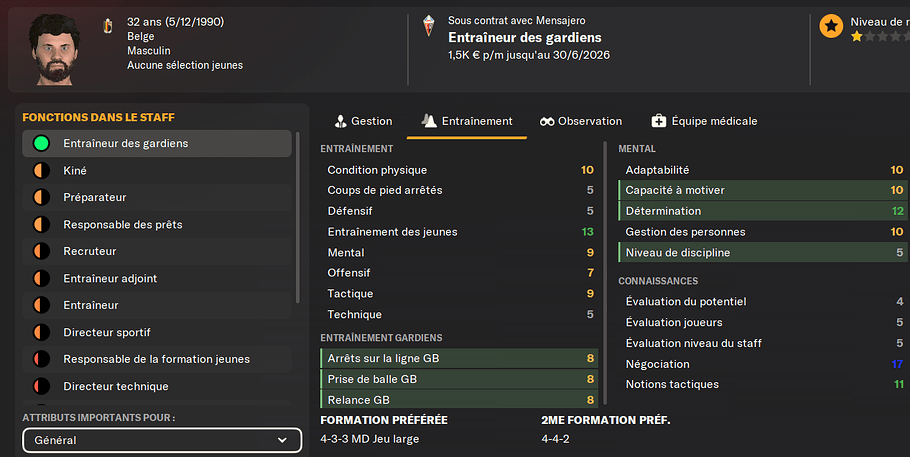This screenshot has width=910, height=457.
Task: Click the Observation binoculars icon
Action: (x=547, y=121)
